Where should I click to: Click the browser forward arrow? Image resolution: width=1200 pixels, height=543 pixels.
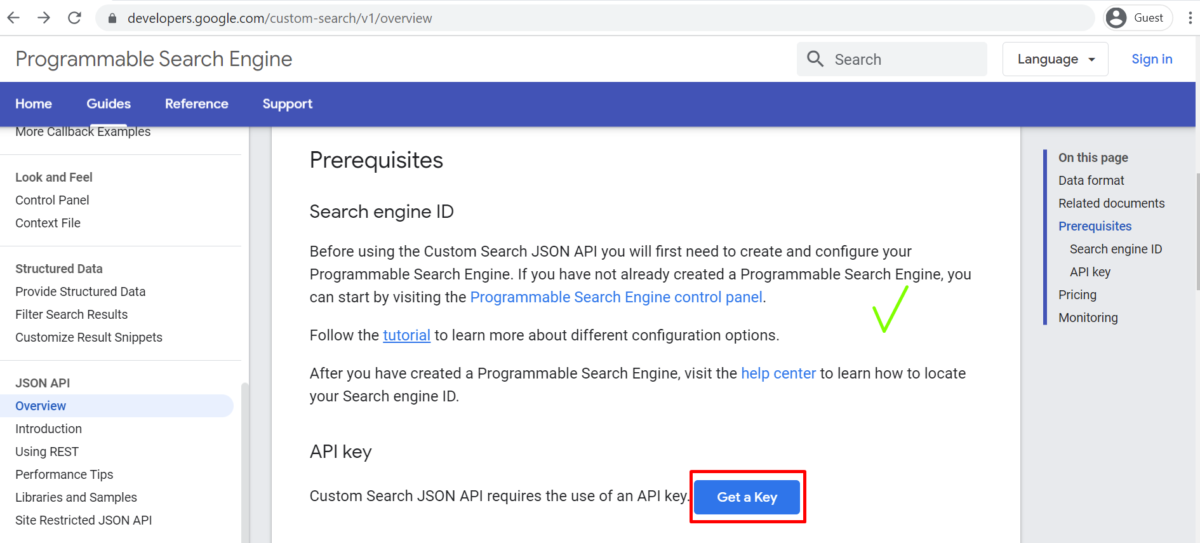(43, 18)
